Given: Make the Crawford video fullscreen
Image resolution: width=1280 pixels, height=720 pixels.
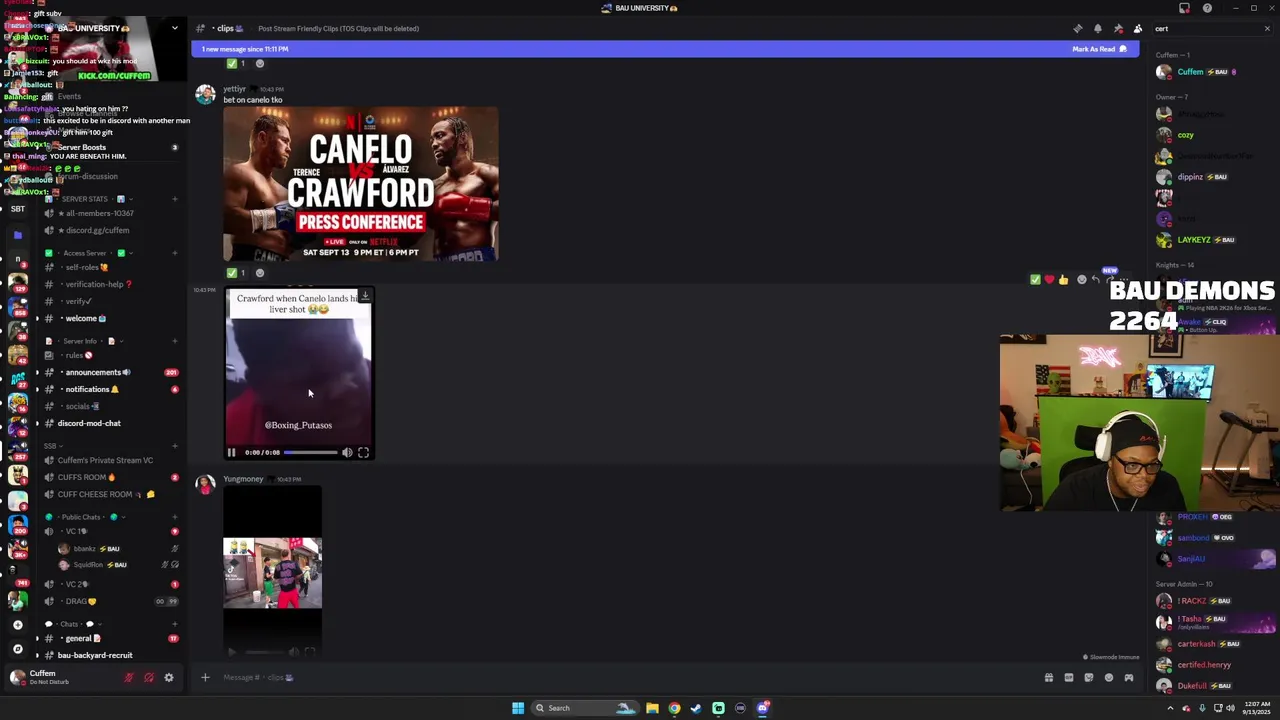Looking at the screenshot, I should pos(364,453).
